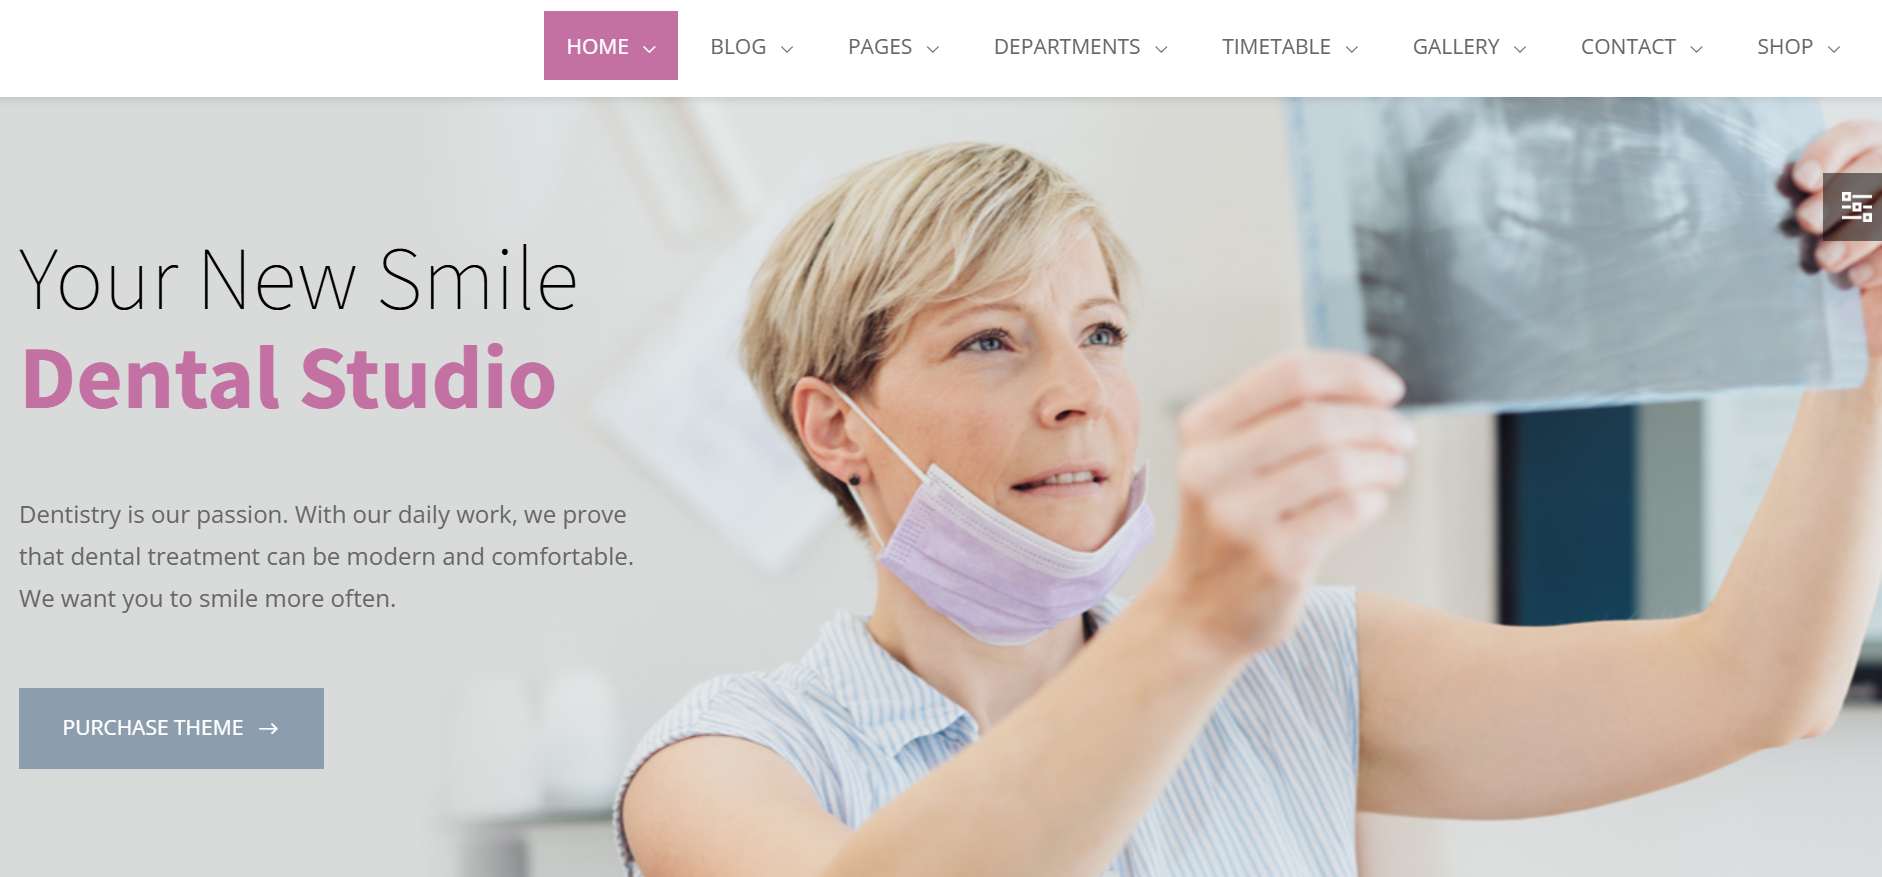Expand the Departments dropdown chevron

(1161, 48)
